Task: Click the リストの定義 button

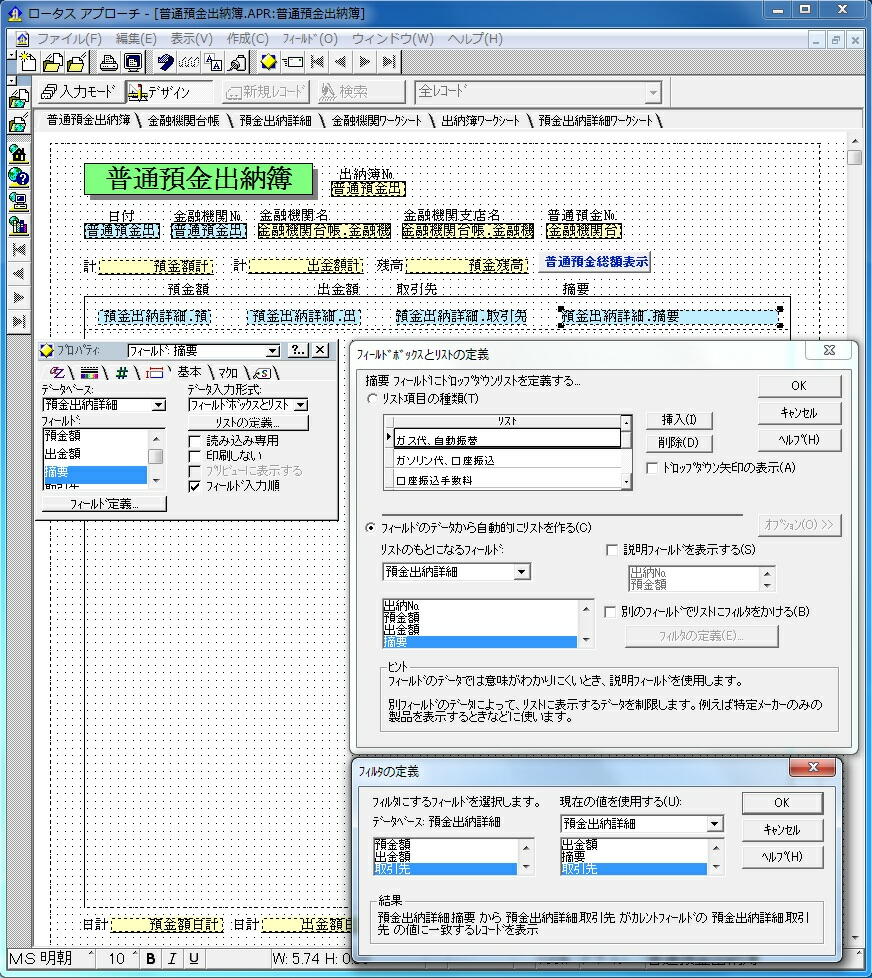Action: tap(248, 424)
